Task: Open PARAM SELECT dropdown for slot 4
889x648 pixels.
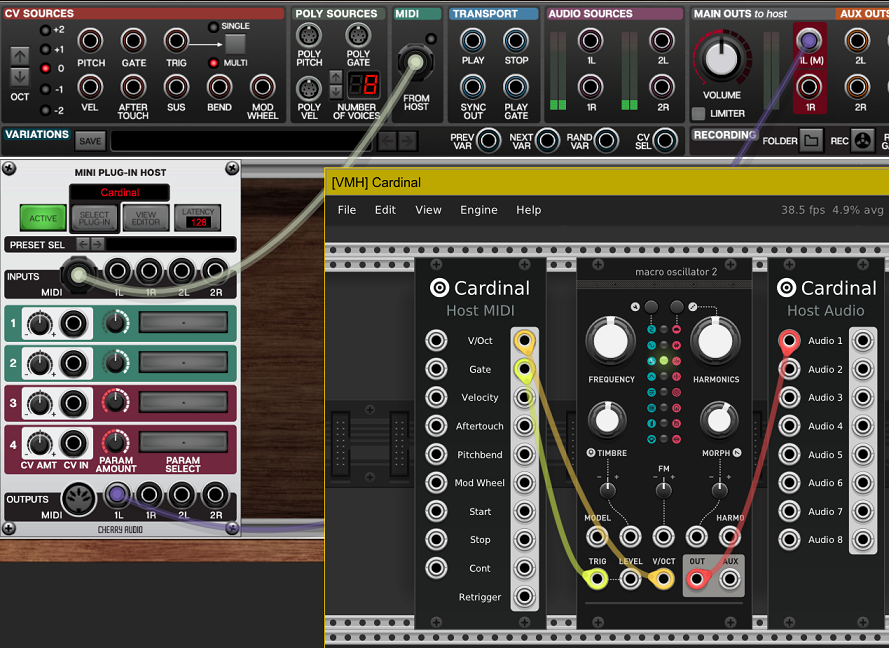Action: pos(183,442)
